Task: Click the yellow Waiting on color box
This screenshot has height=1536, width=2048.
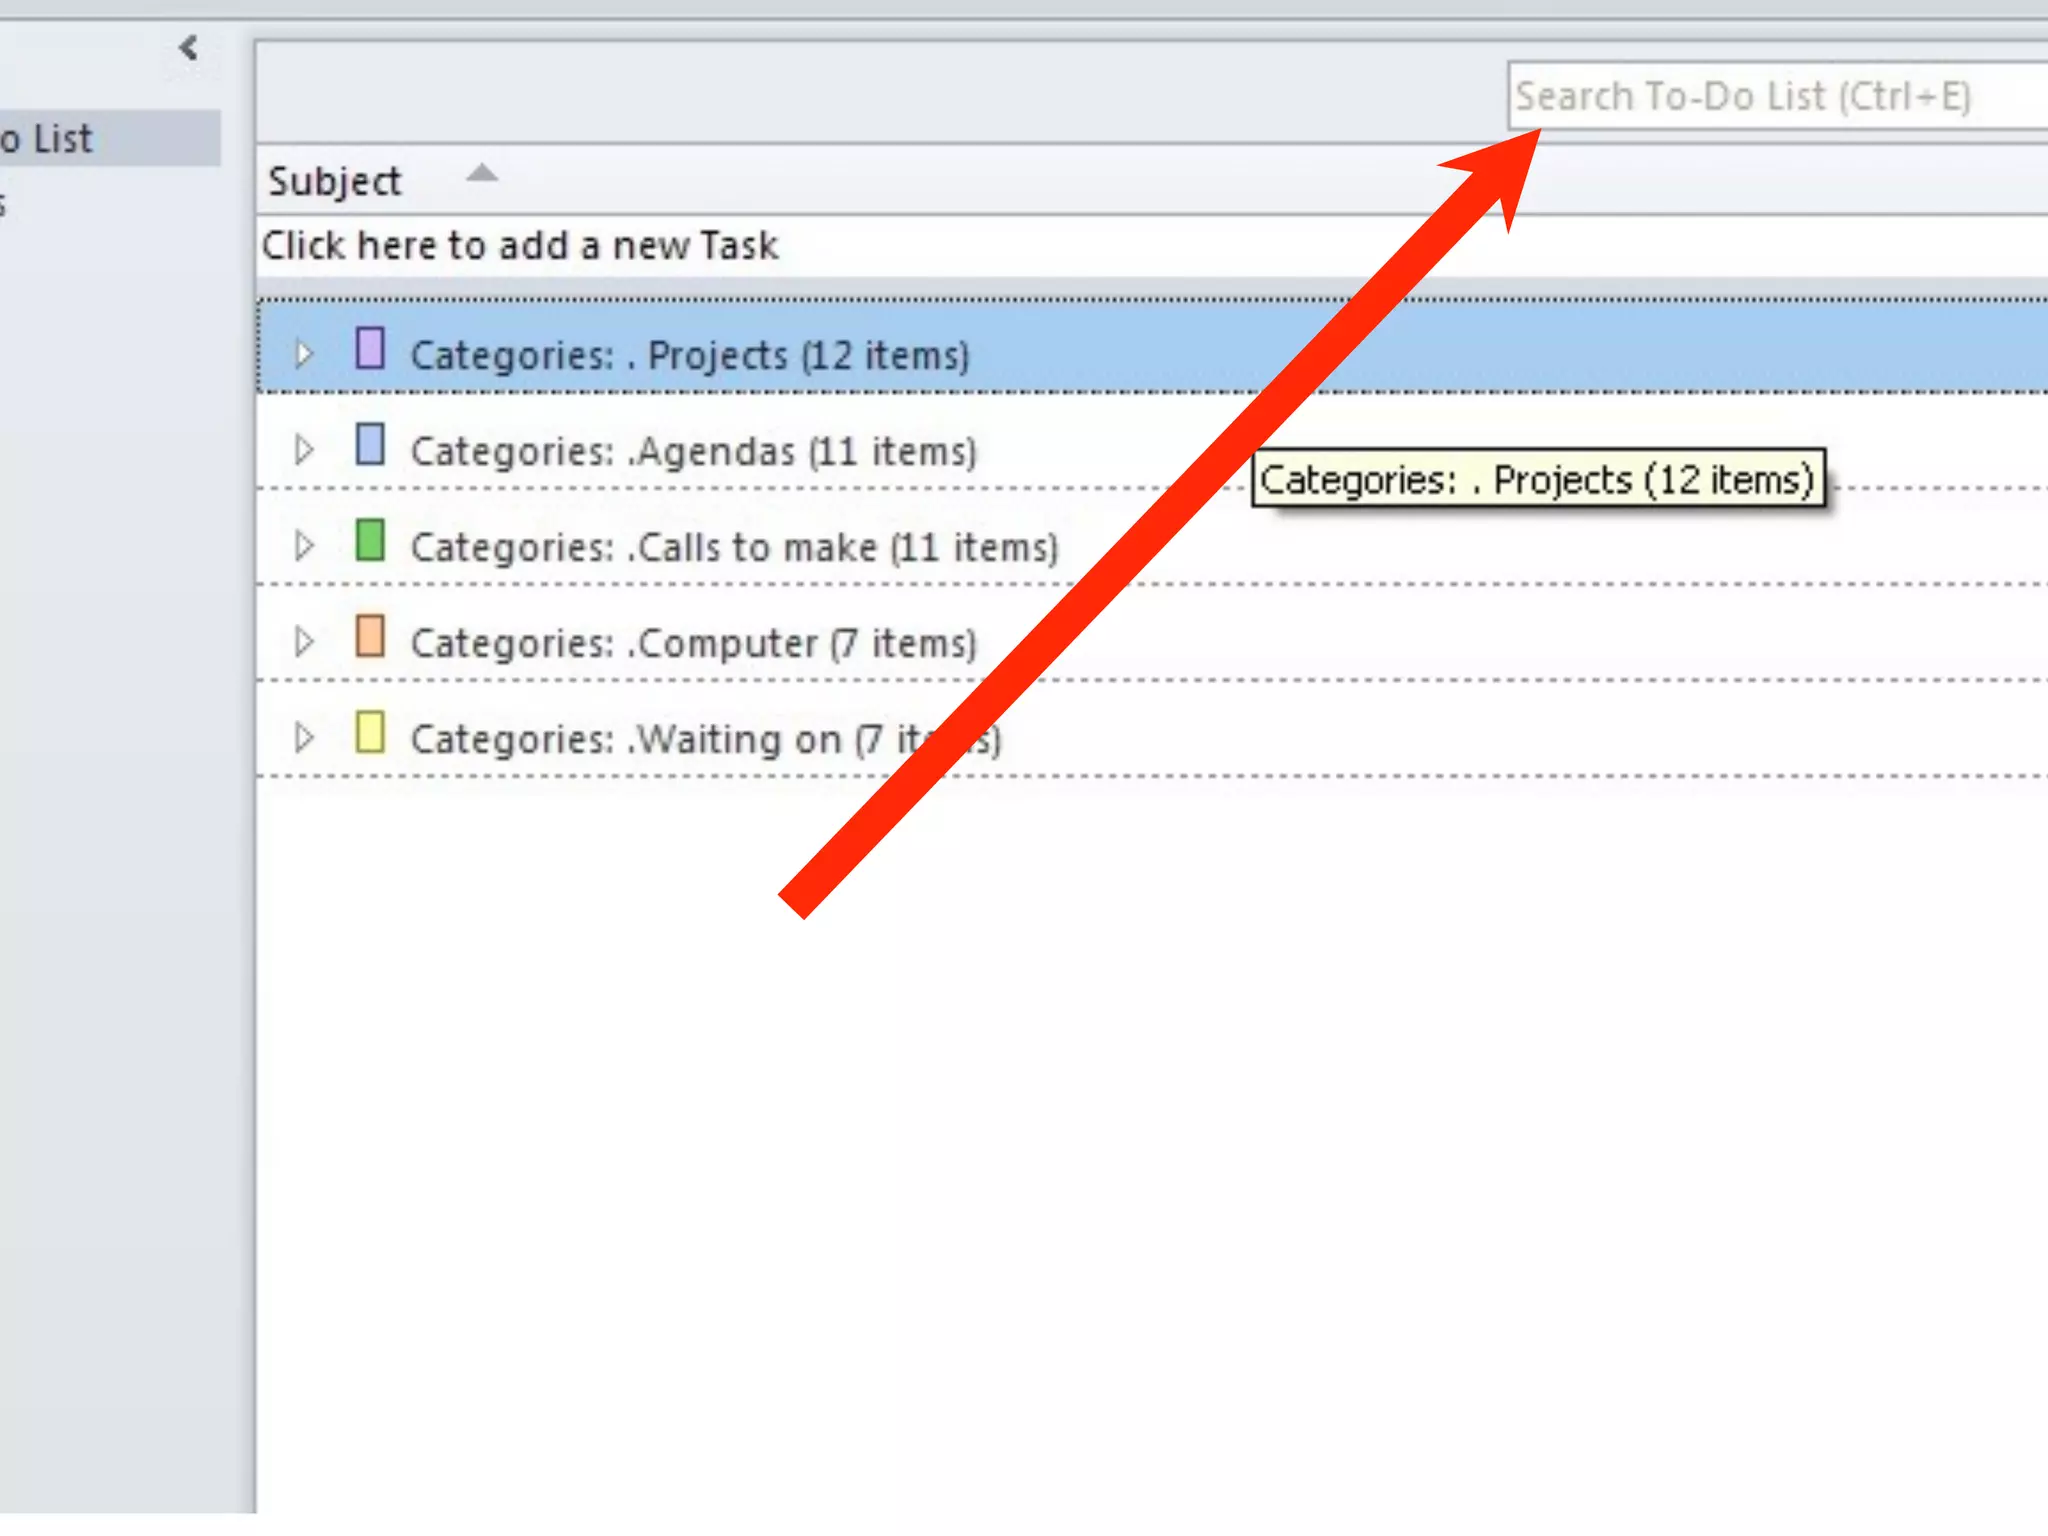Action: [370, 732]
